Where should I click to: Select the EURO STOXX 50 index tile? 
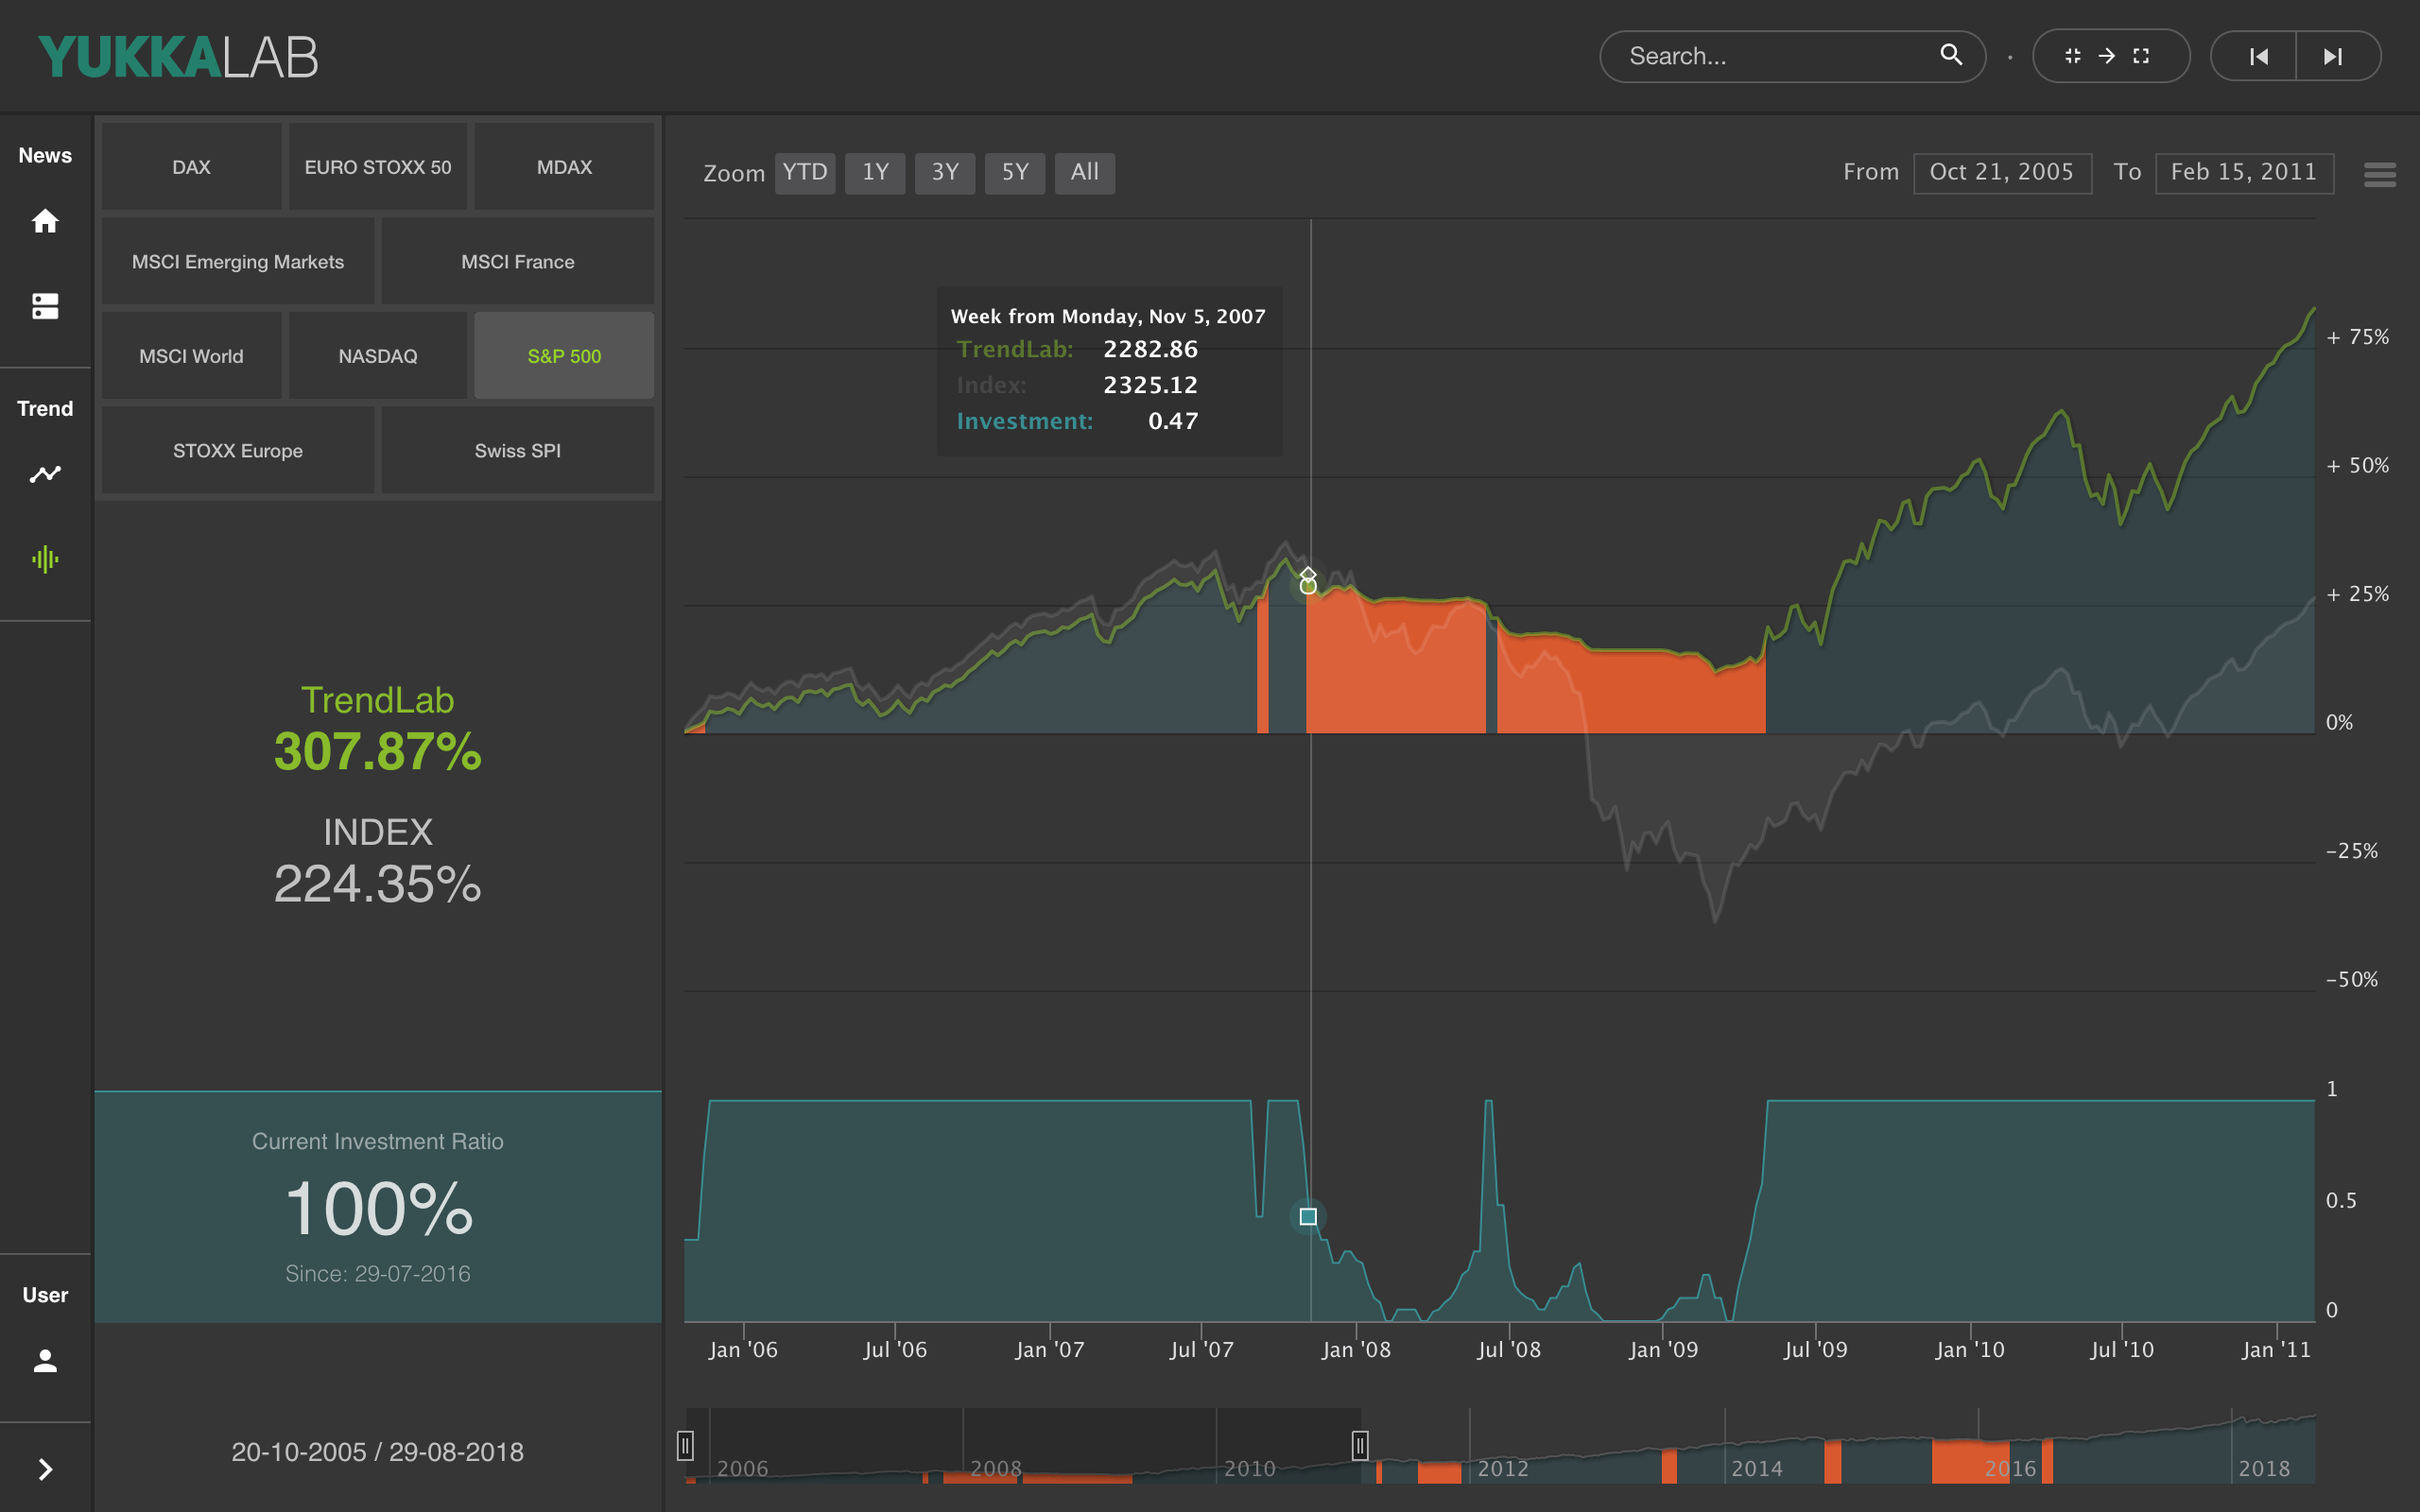click(x=378, y=167)
